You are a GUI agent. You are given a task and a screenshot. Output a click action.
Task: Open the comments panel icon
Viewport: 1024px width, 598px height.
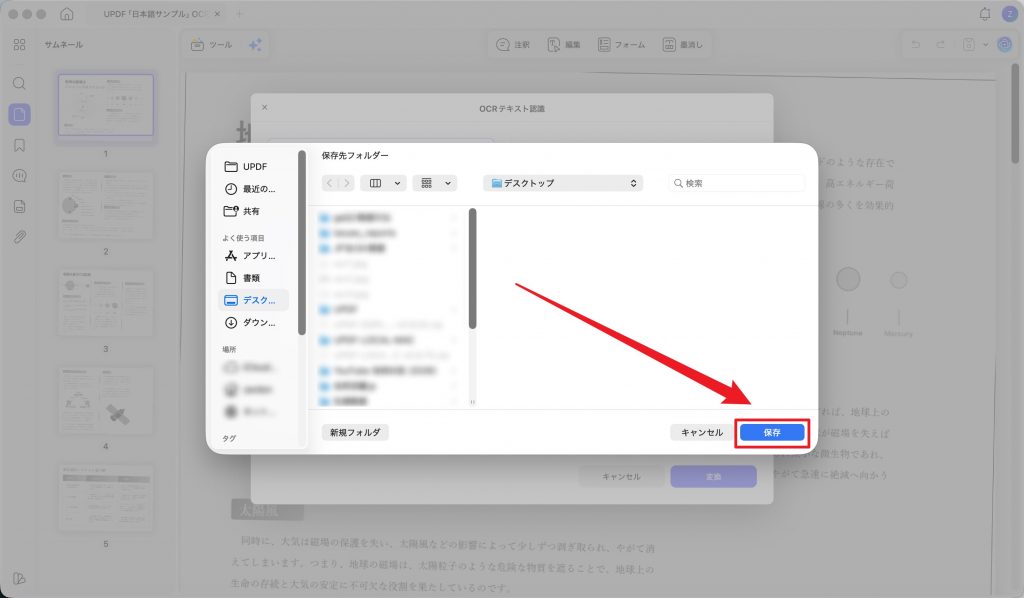click(x=20, y=176)
